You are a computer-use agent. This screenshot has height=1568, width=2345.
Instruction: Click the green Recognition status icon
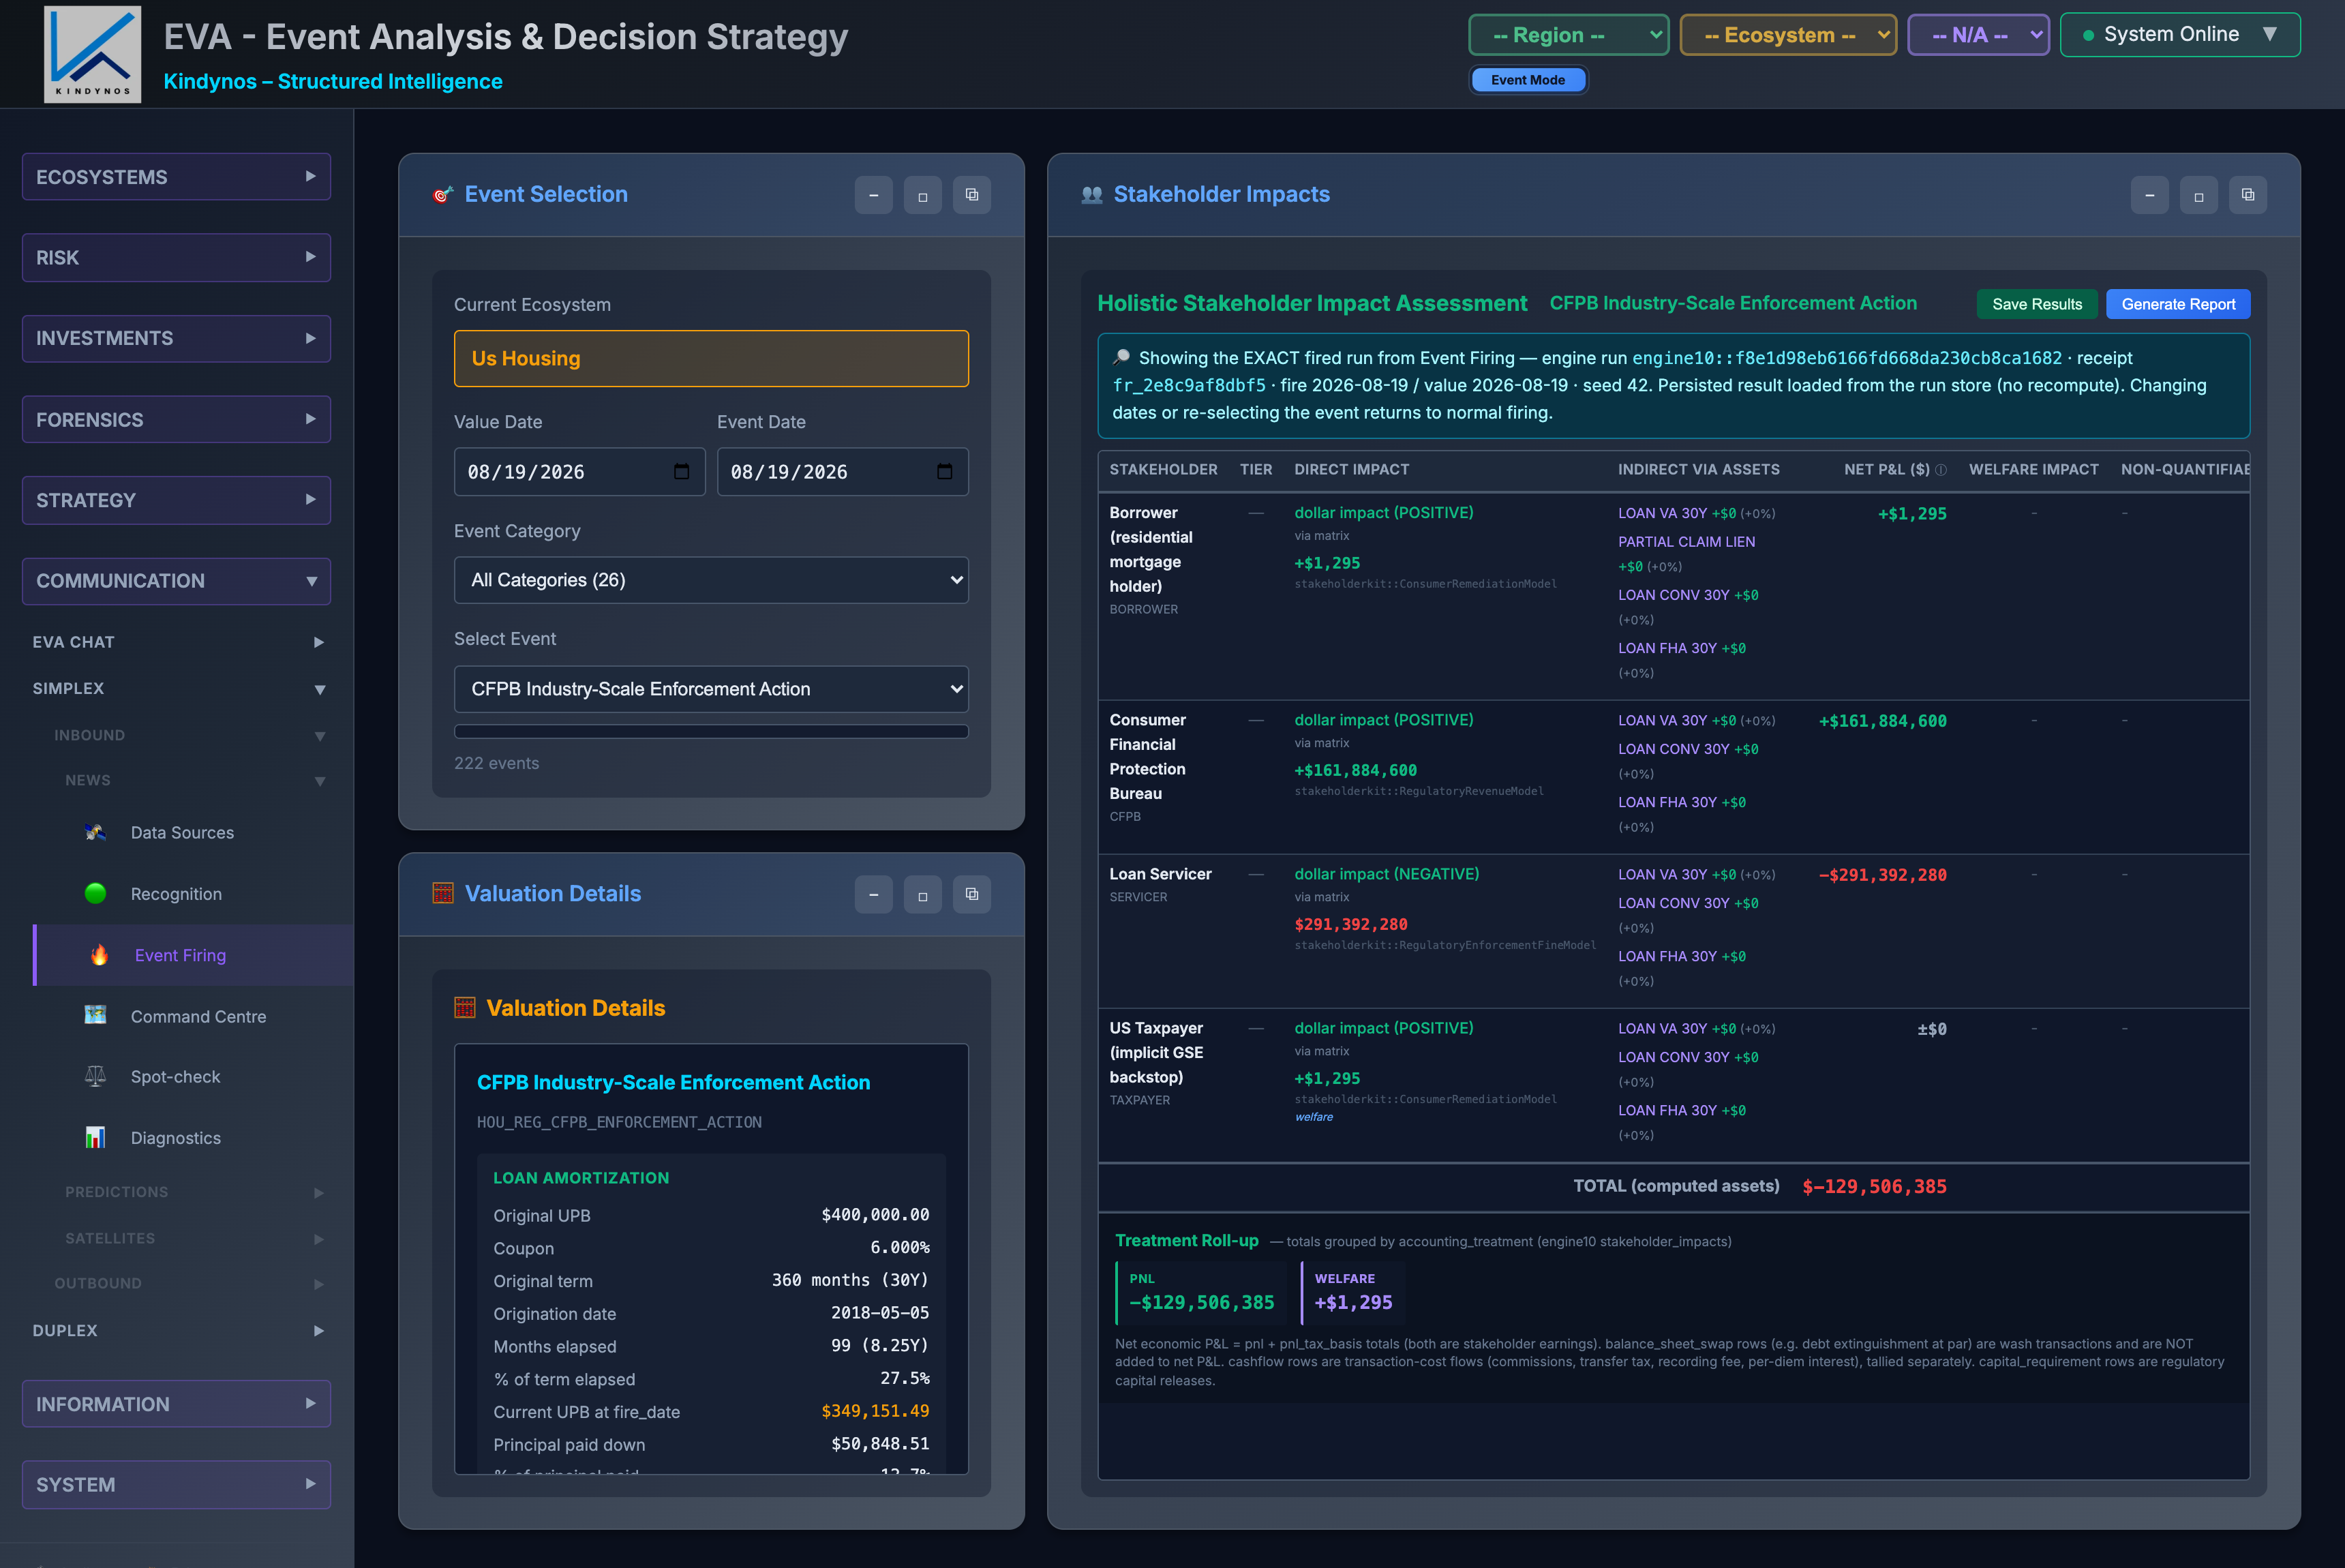[96, 893]
